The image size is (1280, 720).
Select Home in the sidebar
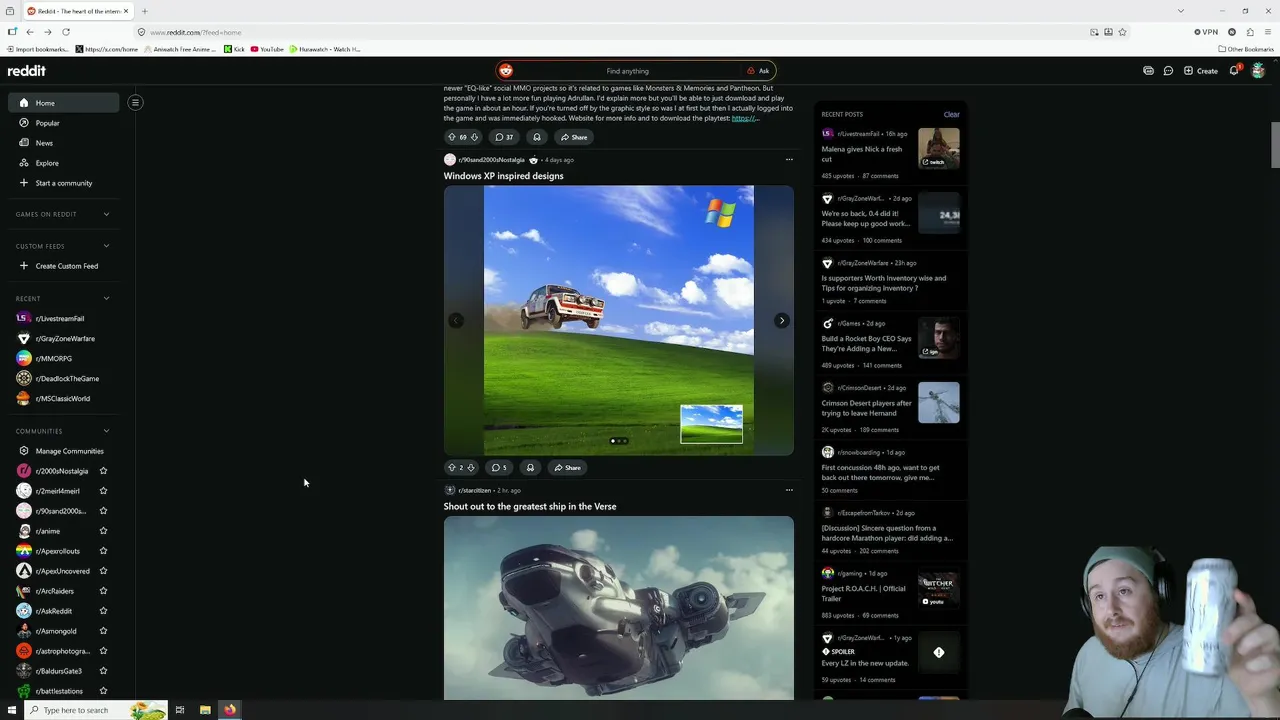[63, 103]
